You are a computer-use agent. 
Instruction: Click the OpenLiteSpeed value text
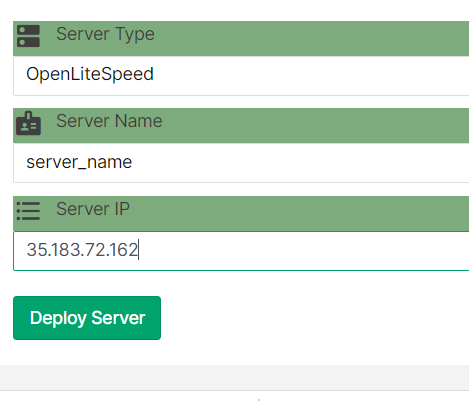pos(90,74)
